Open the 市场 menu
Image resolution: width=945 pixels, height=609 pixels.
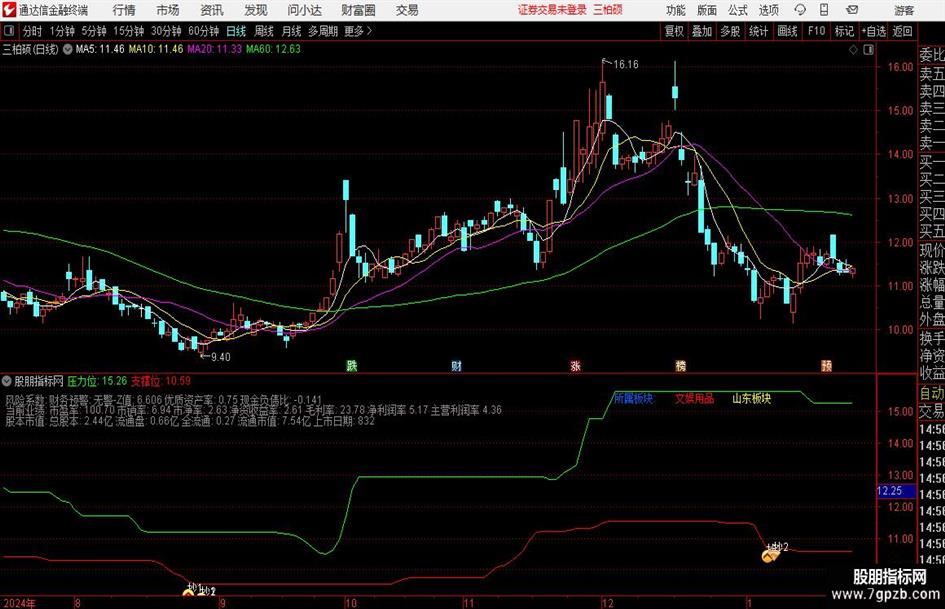tap(168, 10)
